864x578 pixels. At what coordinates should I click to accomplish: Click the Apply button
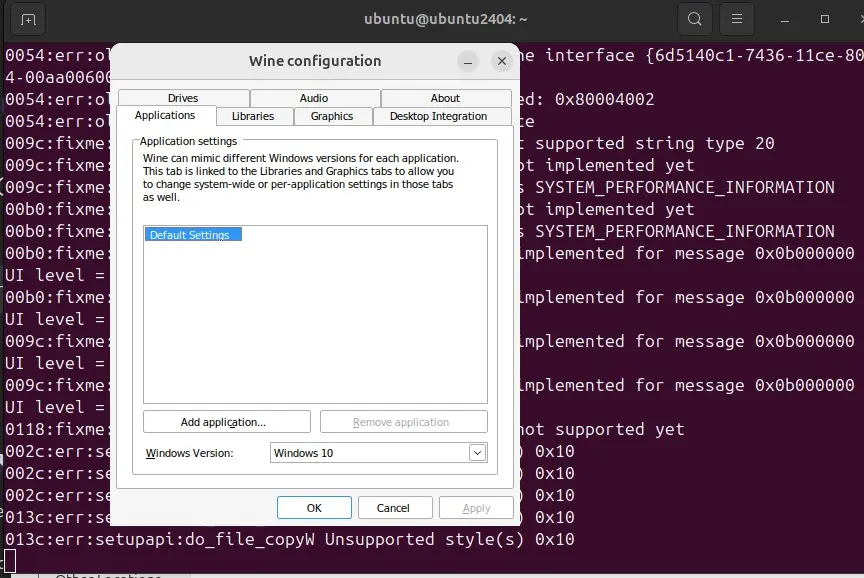[x=476, y=508]
